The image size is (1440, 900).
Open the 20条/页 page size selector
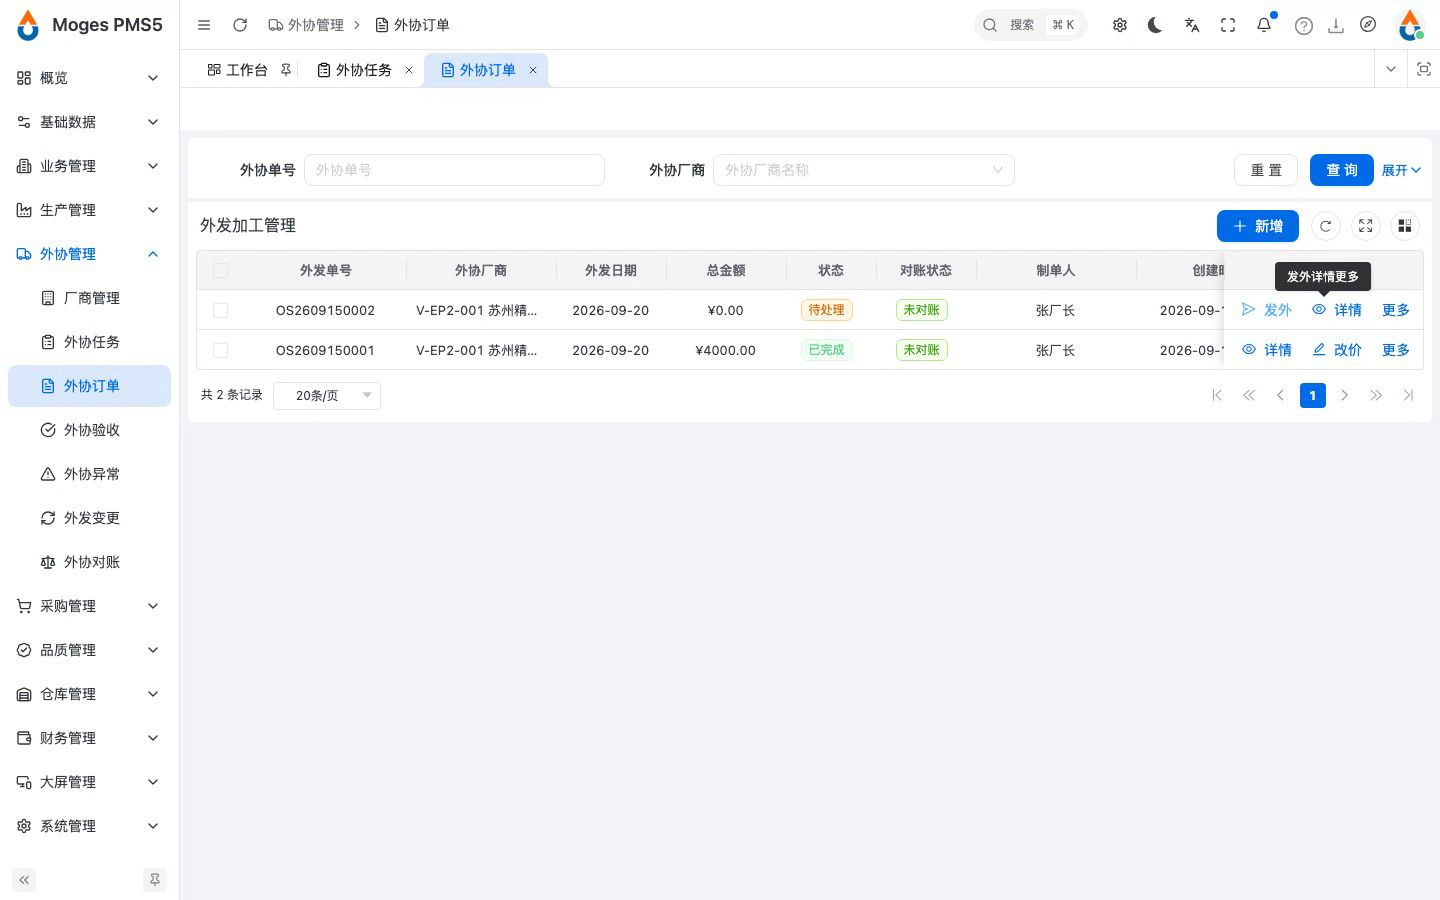click(x=327, y=395)
